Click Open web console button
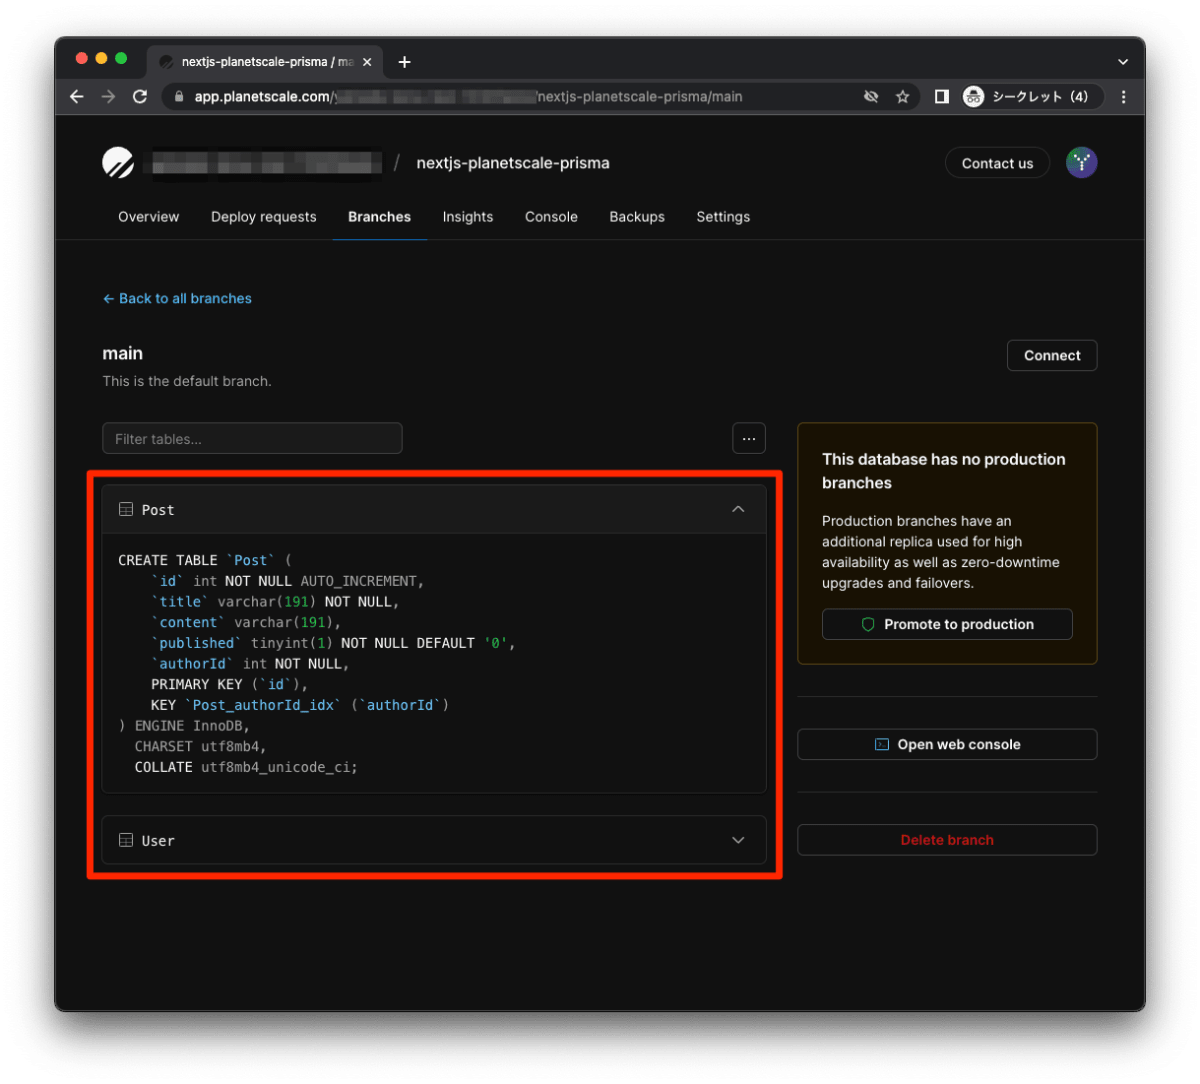This screenshot has height=1084, width=1200. pyautogui.click(x=947, y=744)
